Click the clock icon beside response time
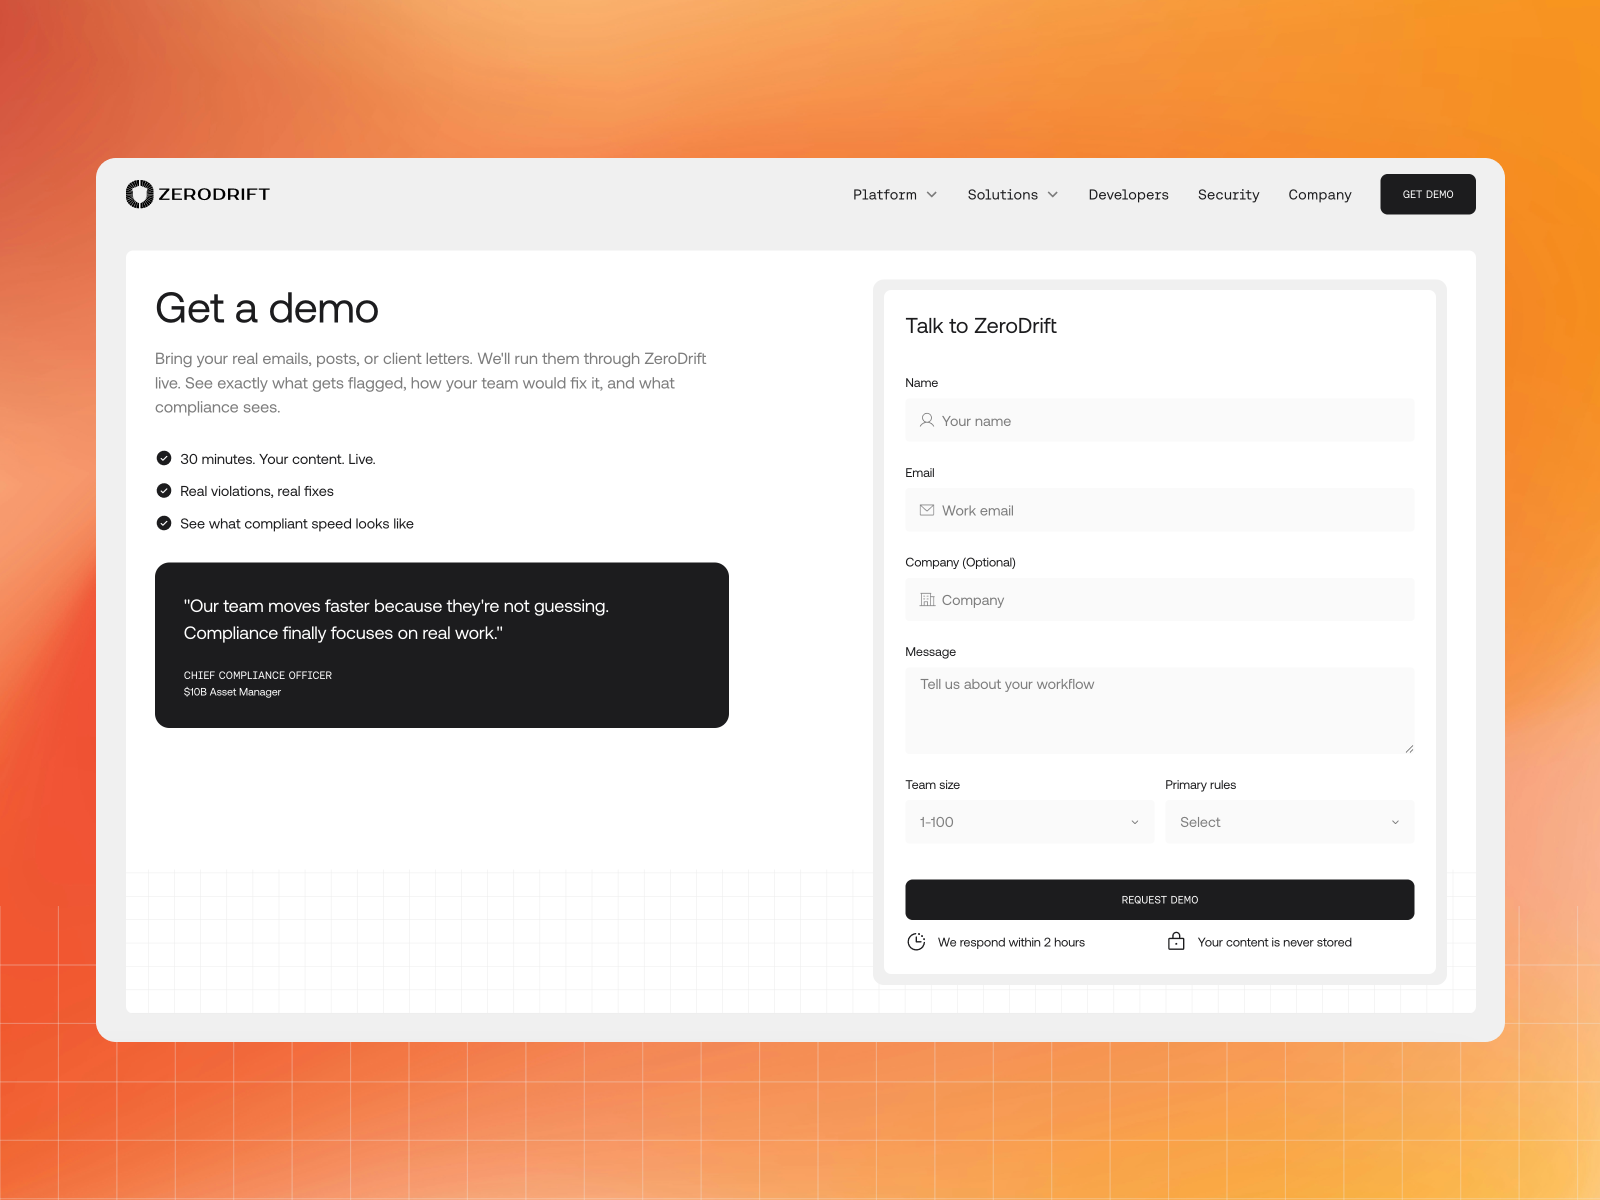Screen dimensions: 1600x1200 click(916, 942)
